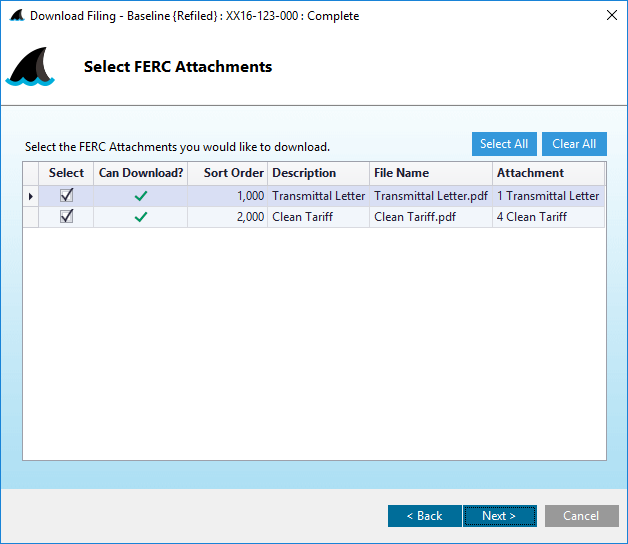Close the Download Filing window
The width and height of the screenshot is (628, 544).
[x=611, y=16]
